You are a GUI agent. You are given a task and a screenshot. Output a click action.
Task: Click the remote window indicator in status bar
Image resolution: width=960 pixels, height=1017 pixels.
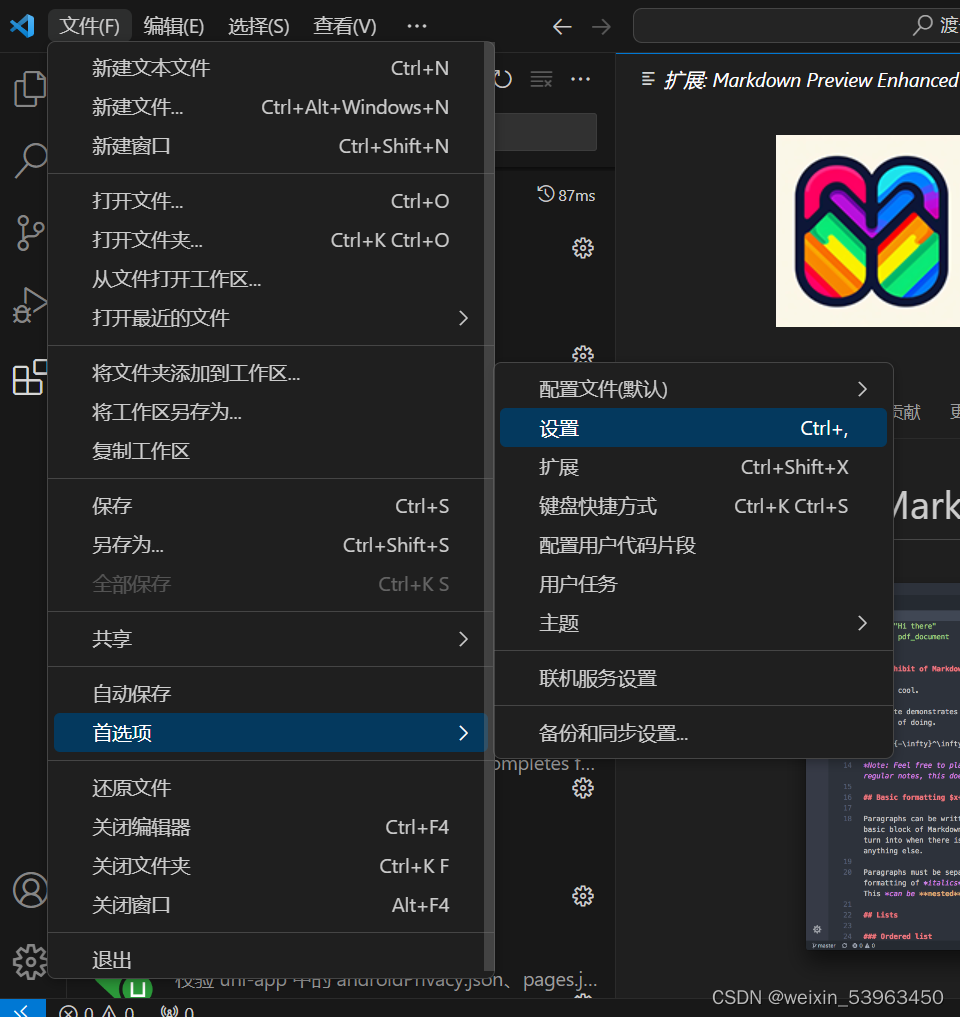click(x=22, y=1010)
